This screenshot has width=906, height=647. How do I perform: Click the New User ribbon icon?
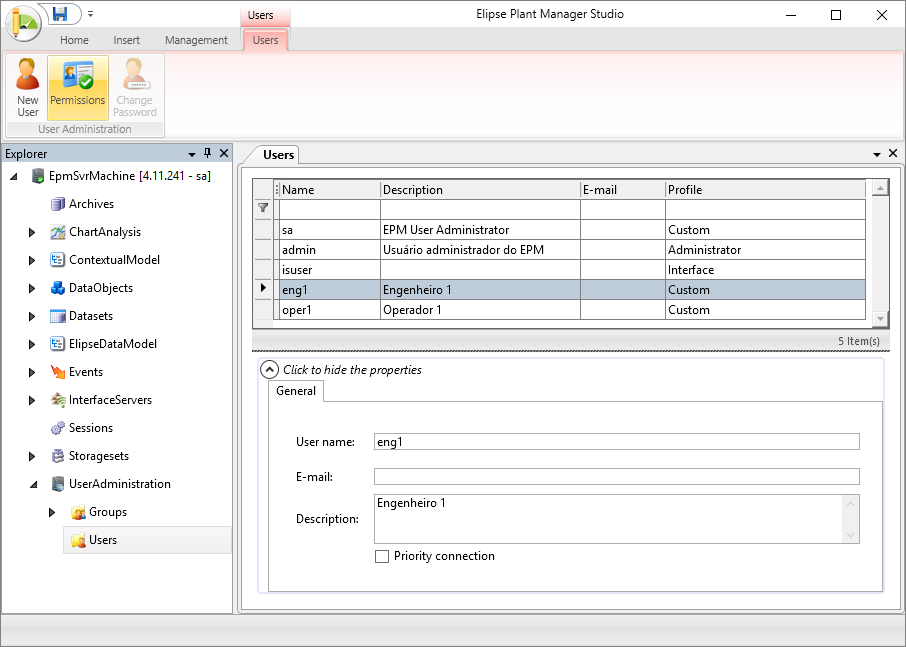click(28, 88)
